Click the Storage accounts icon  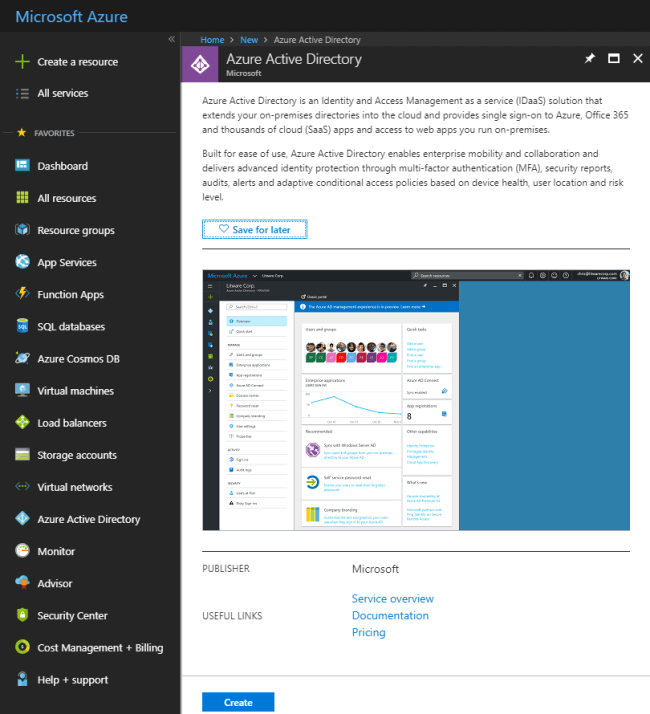click(22, 454)
